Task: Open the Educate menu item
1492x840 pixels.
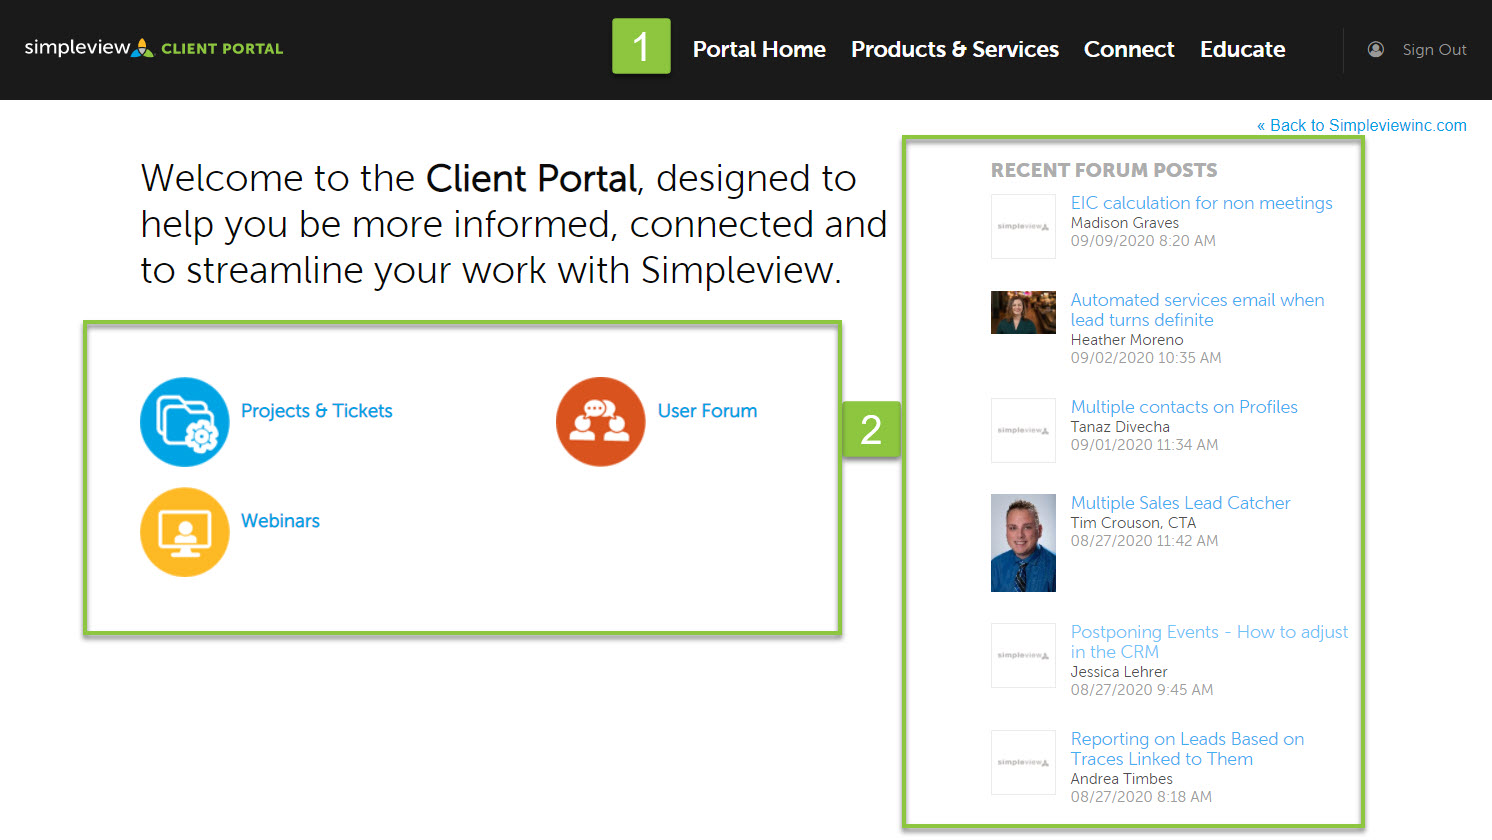Action: [1243, 49]
